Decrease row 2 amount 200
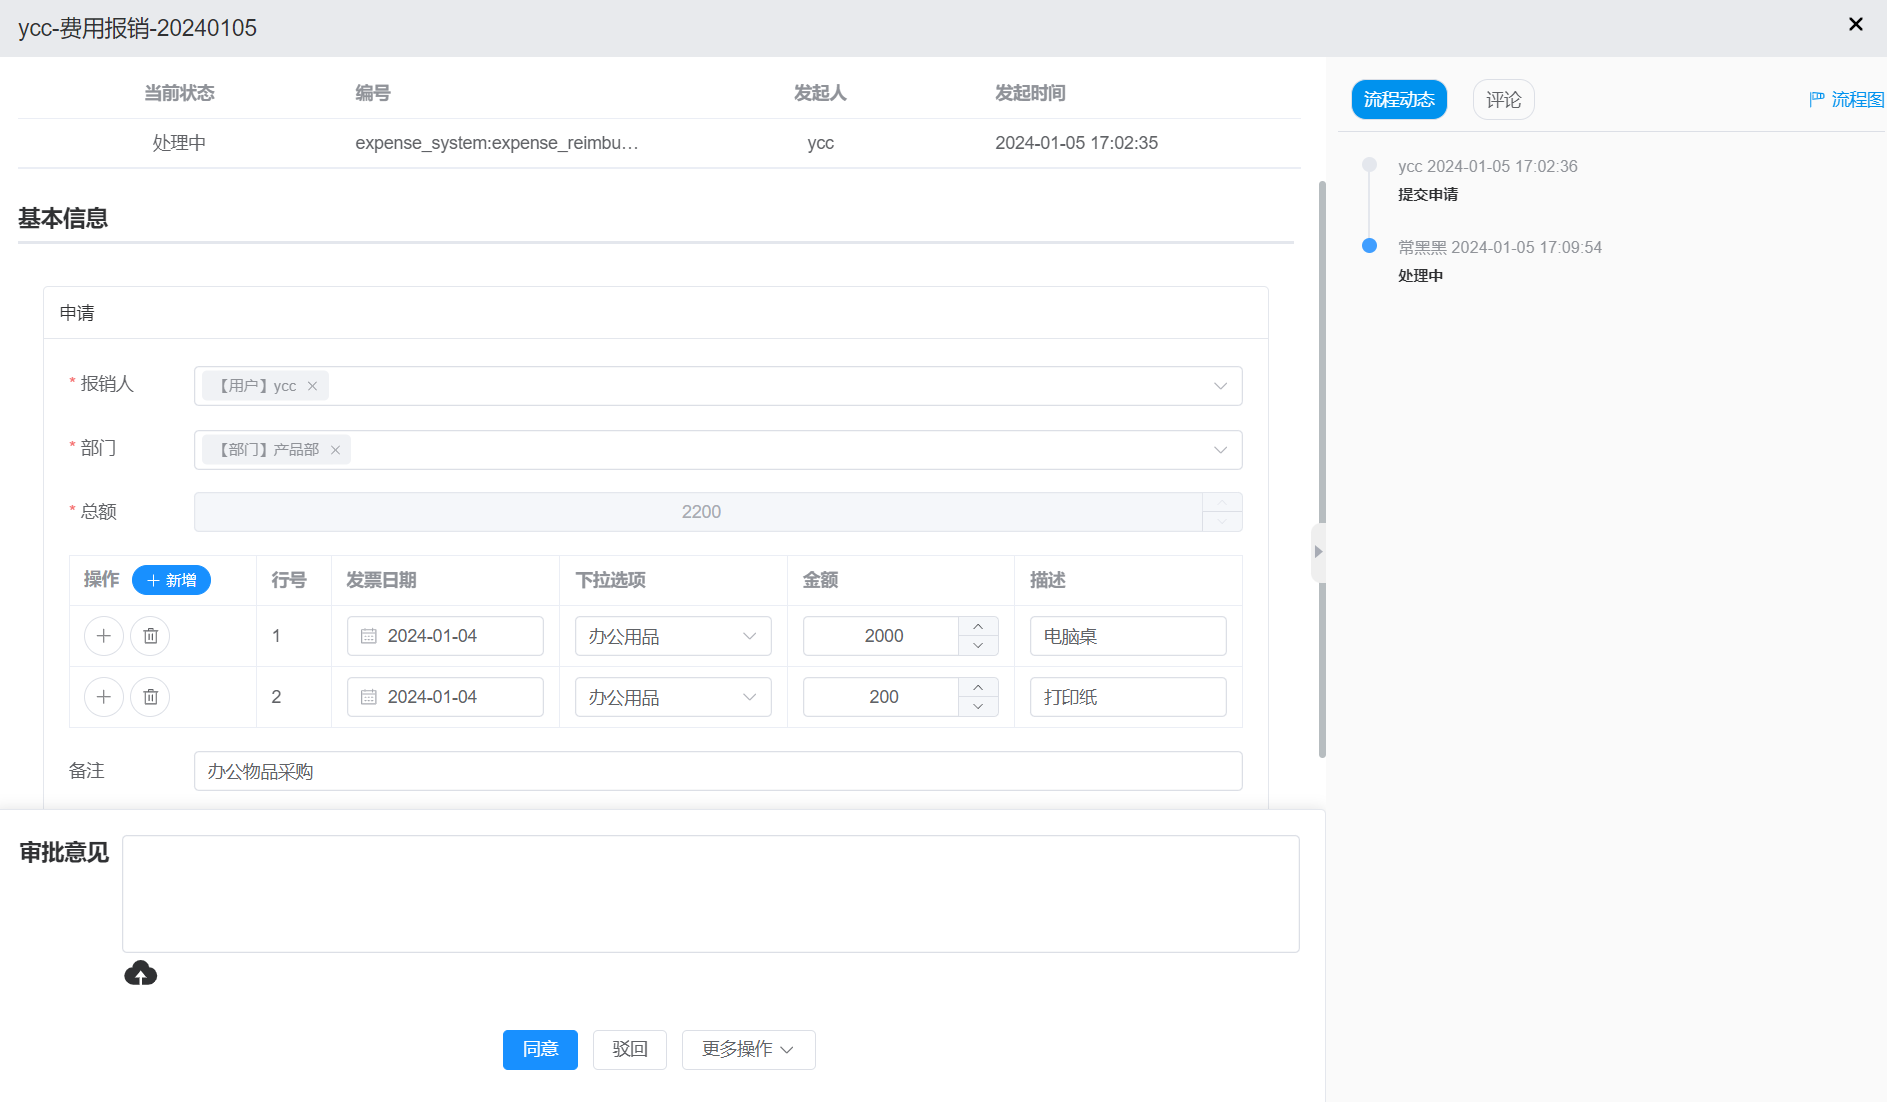The height and width of the screenshot is (1102, 1887). 978,707
